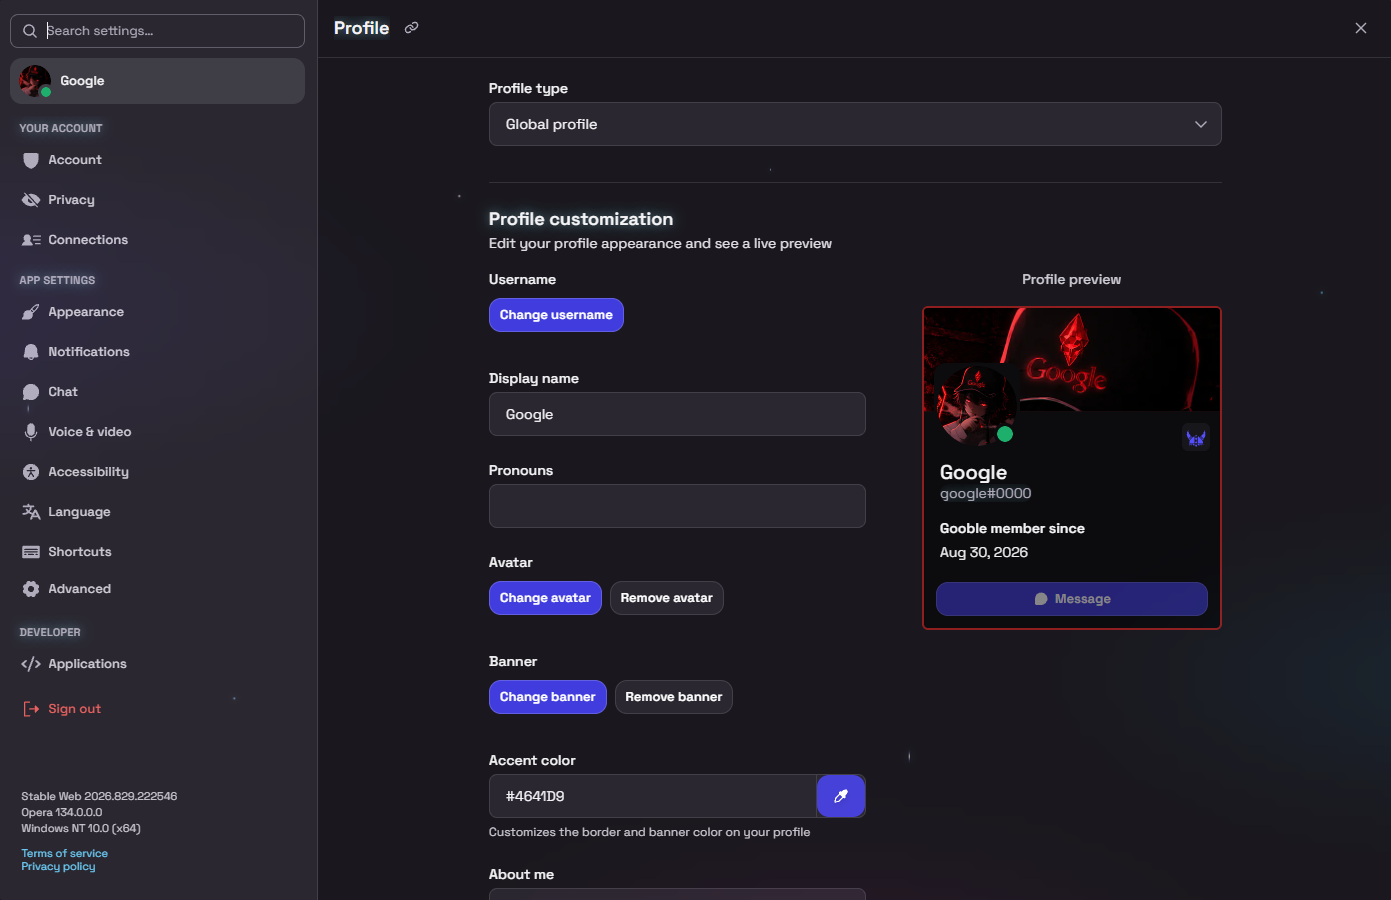Select the Google profile entry in sidebar
Viewport: 1391px width, 900px height.
click(x=158, y=81)
